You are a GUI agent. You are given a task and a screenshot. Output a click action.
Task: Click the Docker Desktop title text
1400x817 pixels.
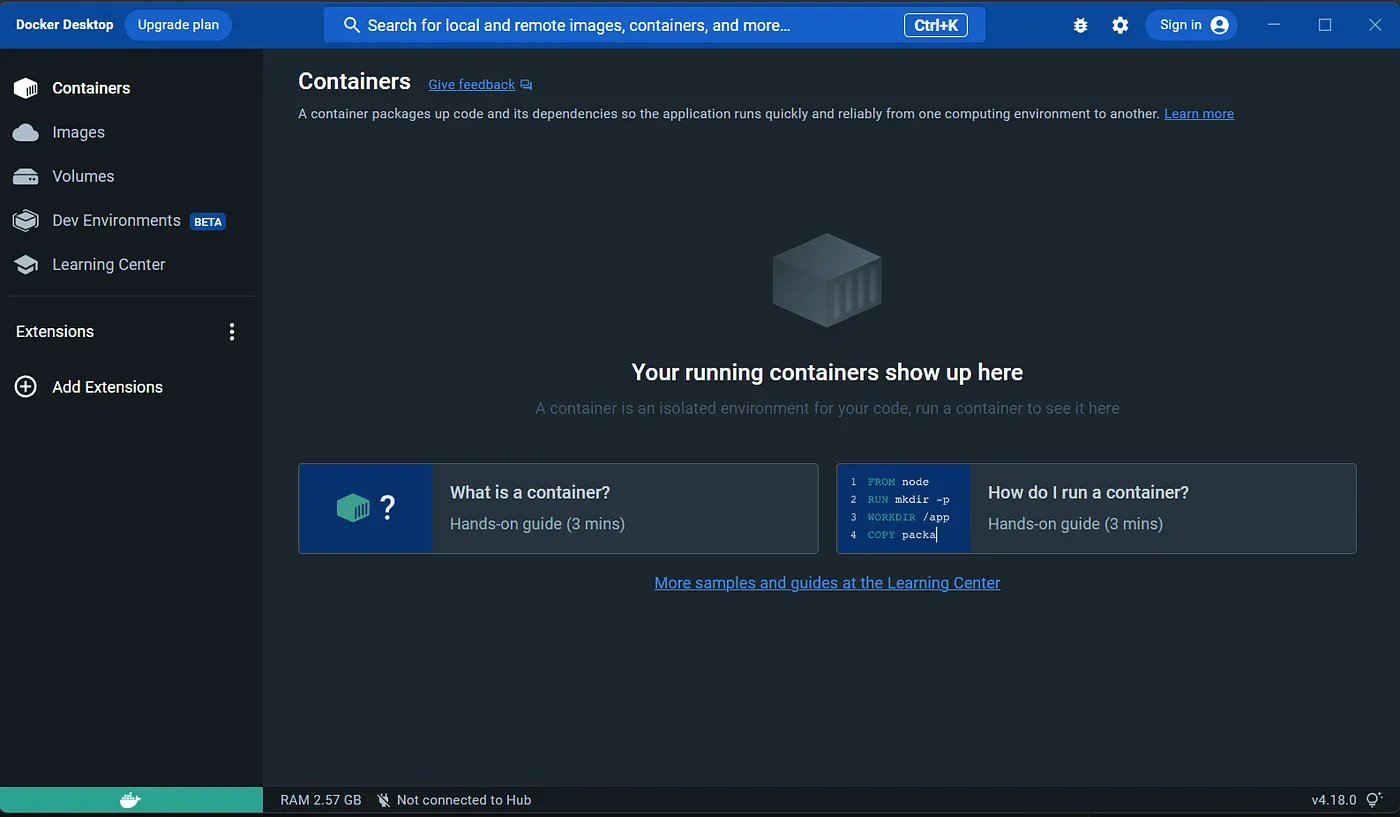point(65,25)
